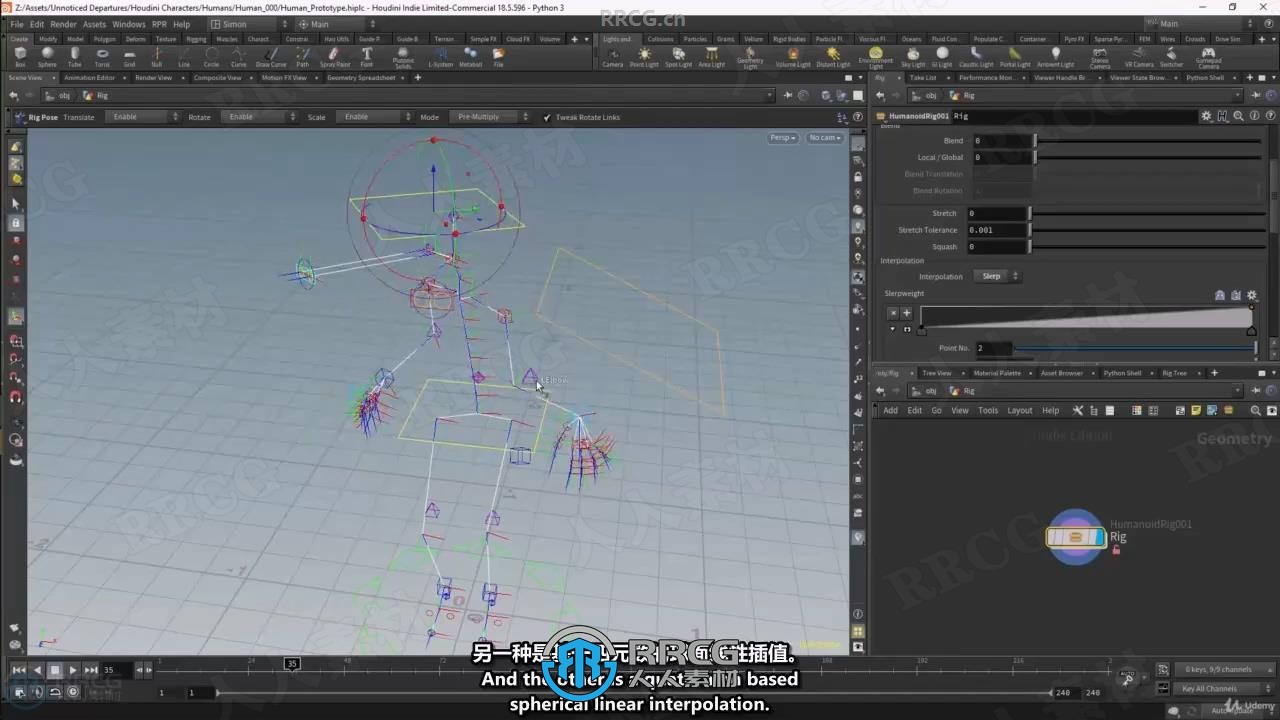Screen dimensions: 1280x720
Task: Open Scale Enable dropdown
Action: click(x=373, y=117)
